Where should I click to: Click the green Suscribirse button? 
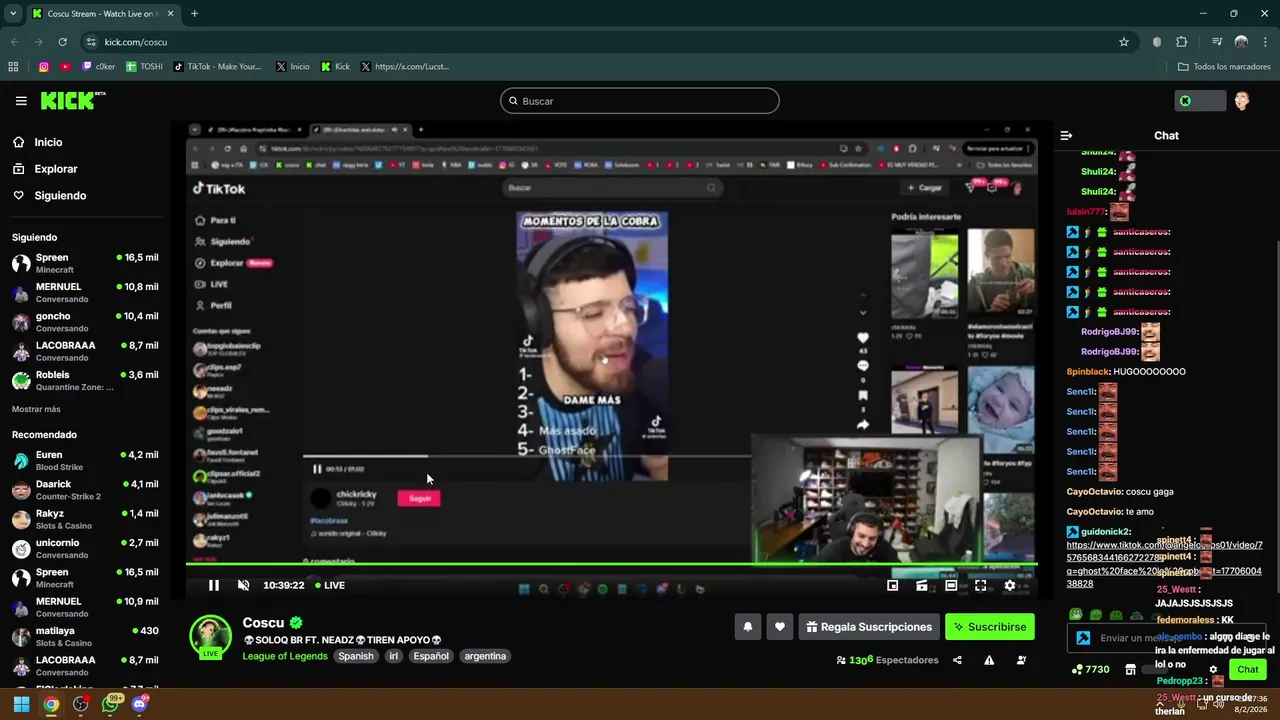990,627
